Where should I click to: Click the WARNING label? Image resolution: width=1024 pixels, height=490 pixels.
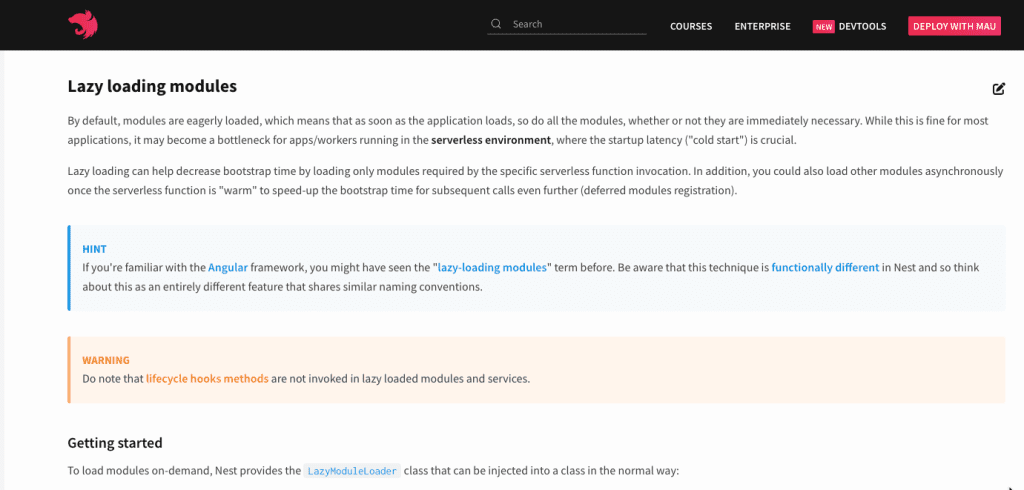106,360
